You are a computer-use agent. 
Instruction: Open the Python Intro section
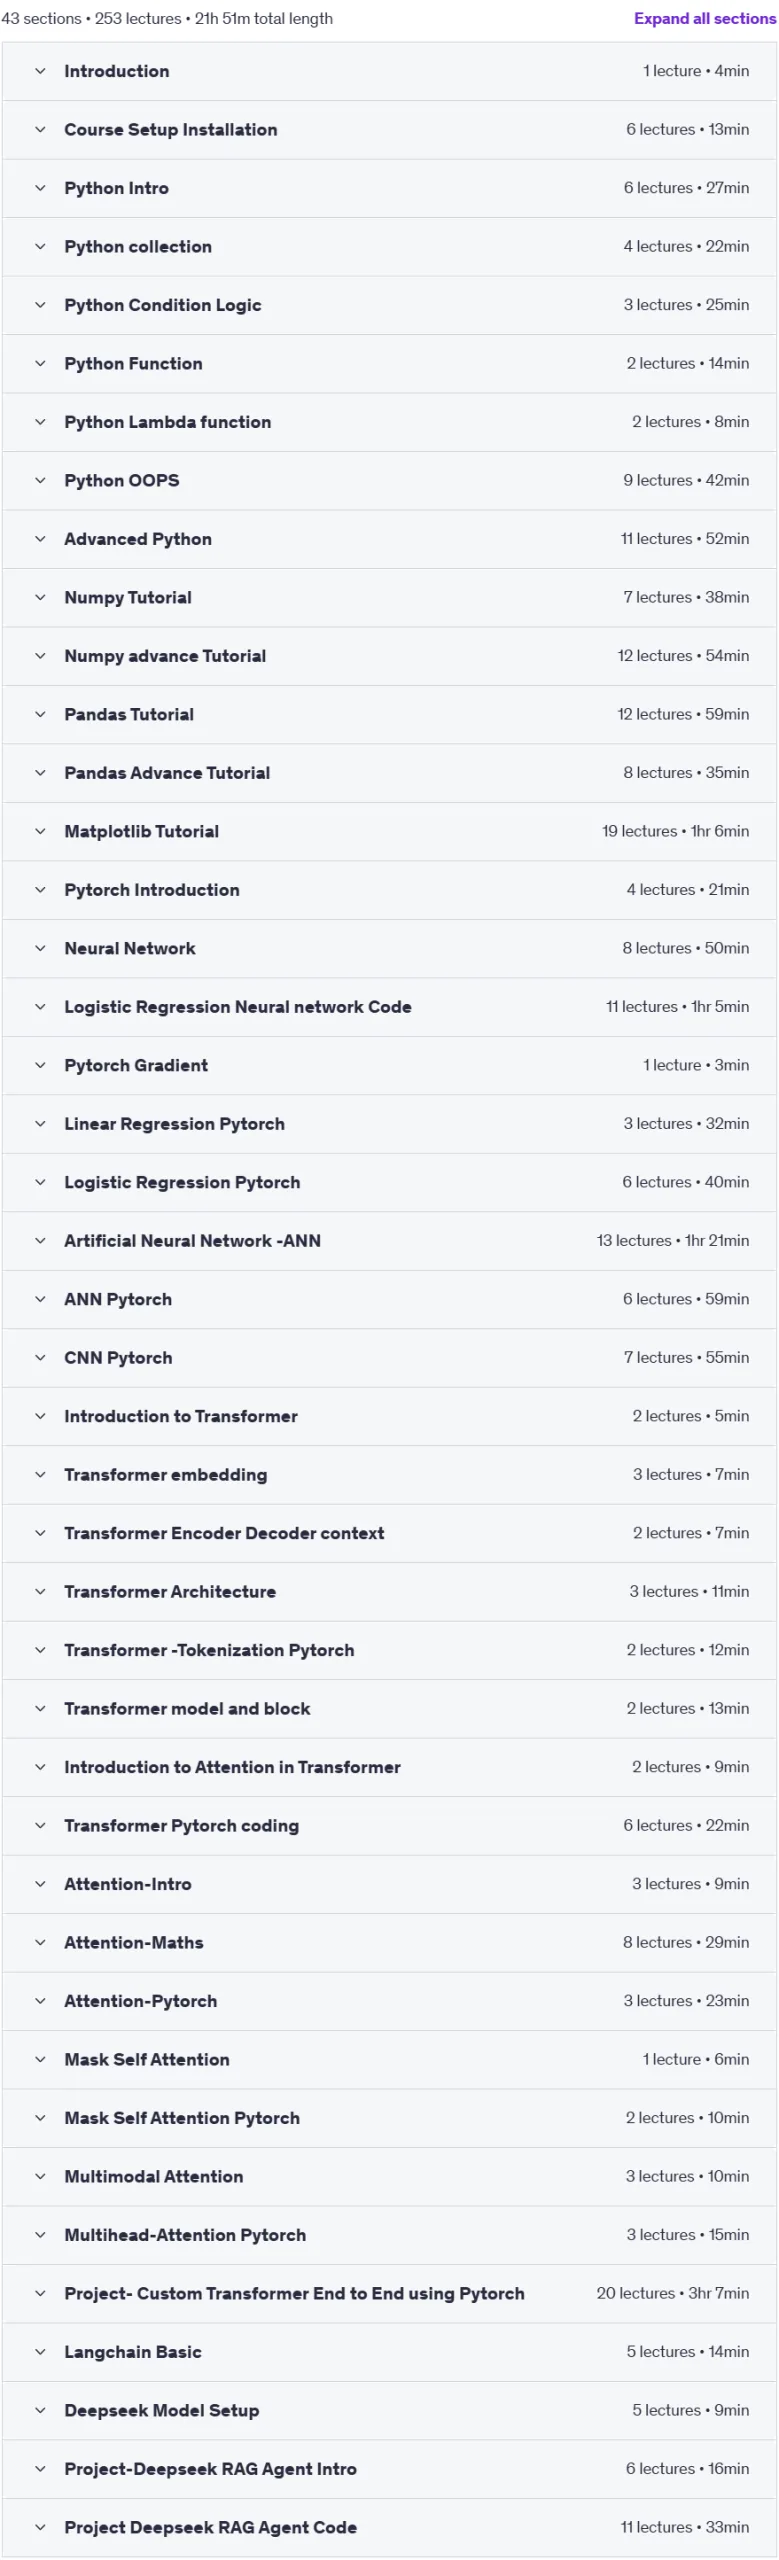[x=389, y=188]
